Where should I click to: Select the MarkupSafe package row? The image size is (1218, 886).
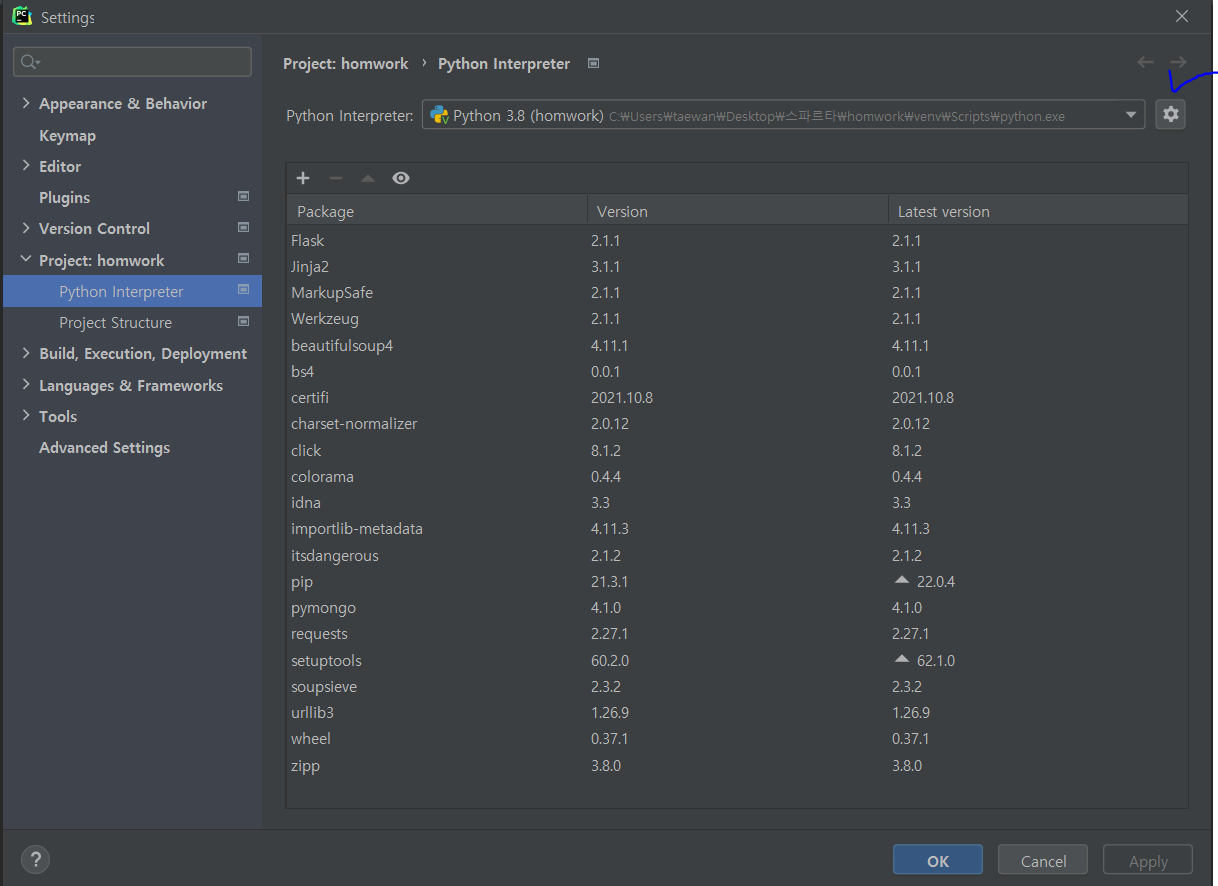pyautogui.click(x=737, y=292)
